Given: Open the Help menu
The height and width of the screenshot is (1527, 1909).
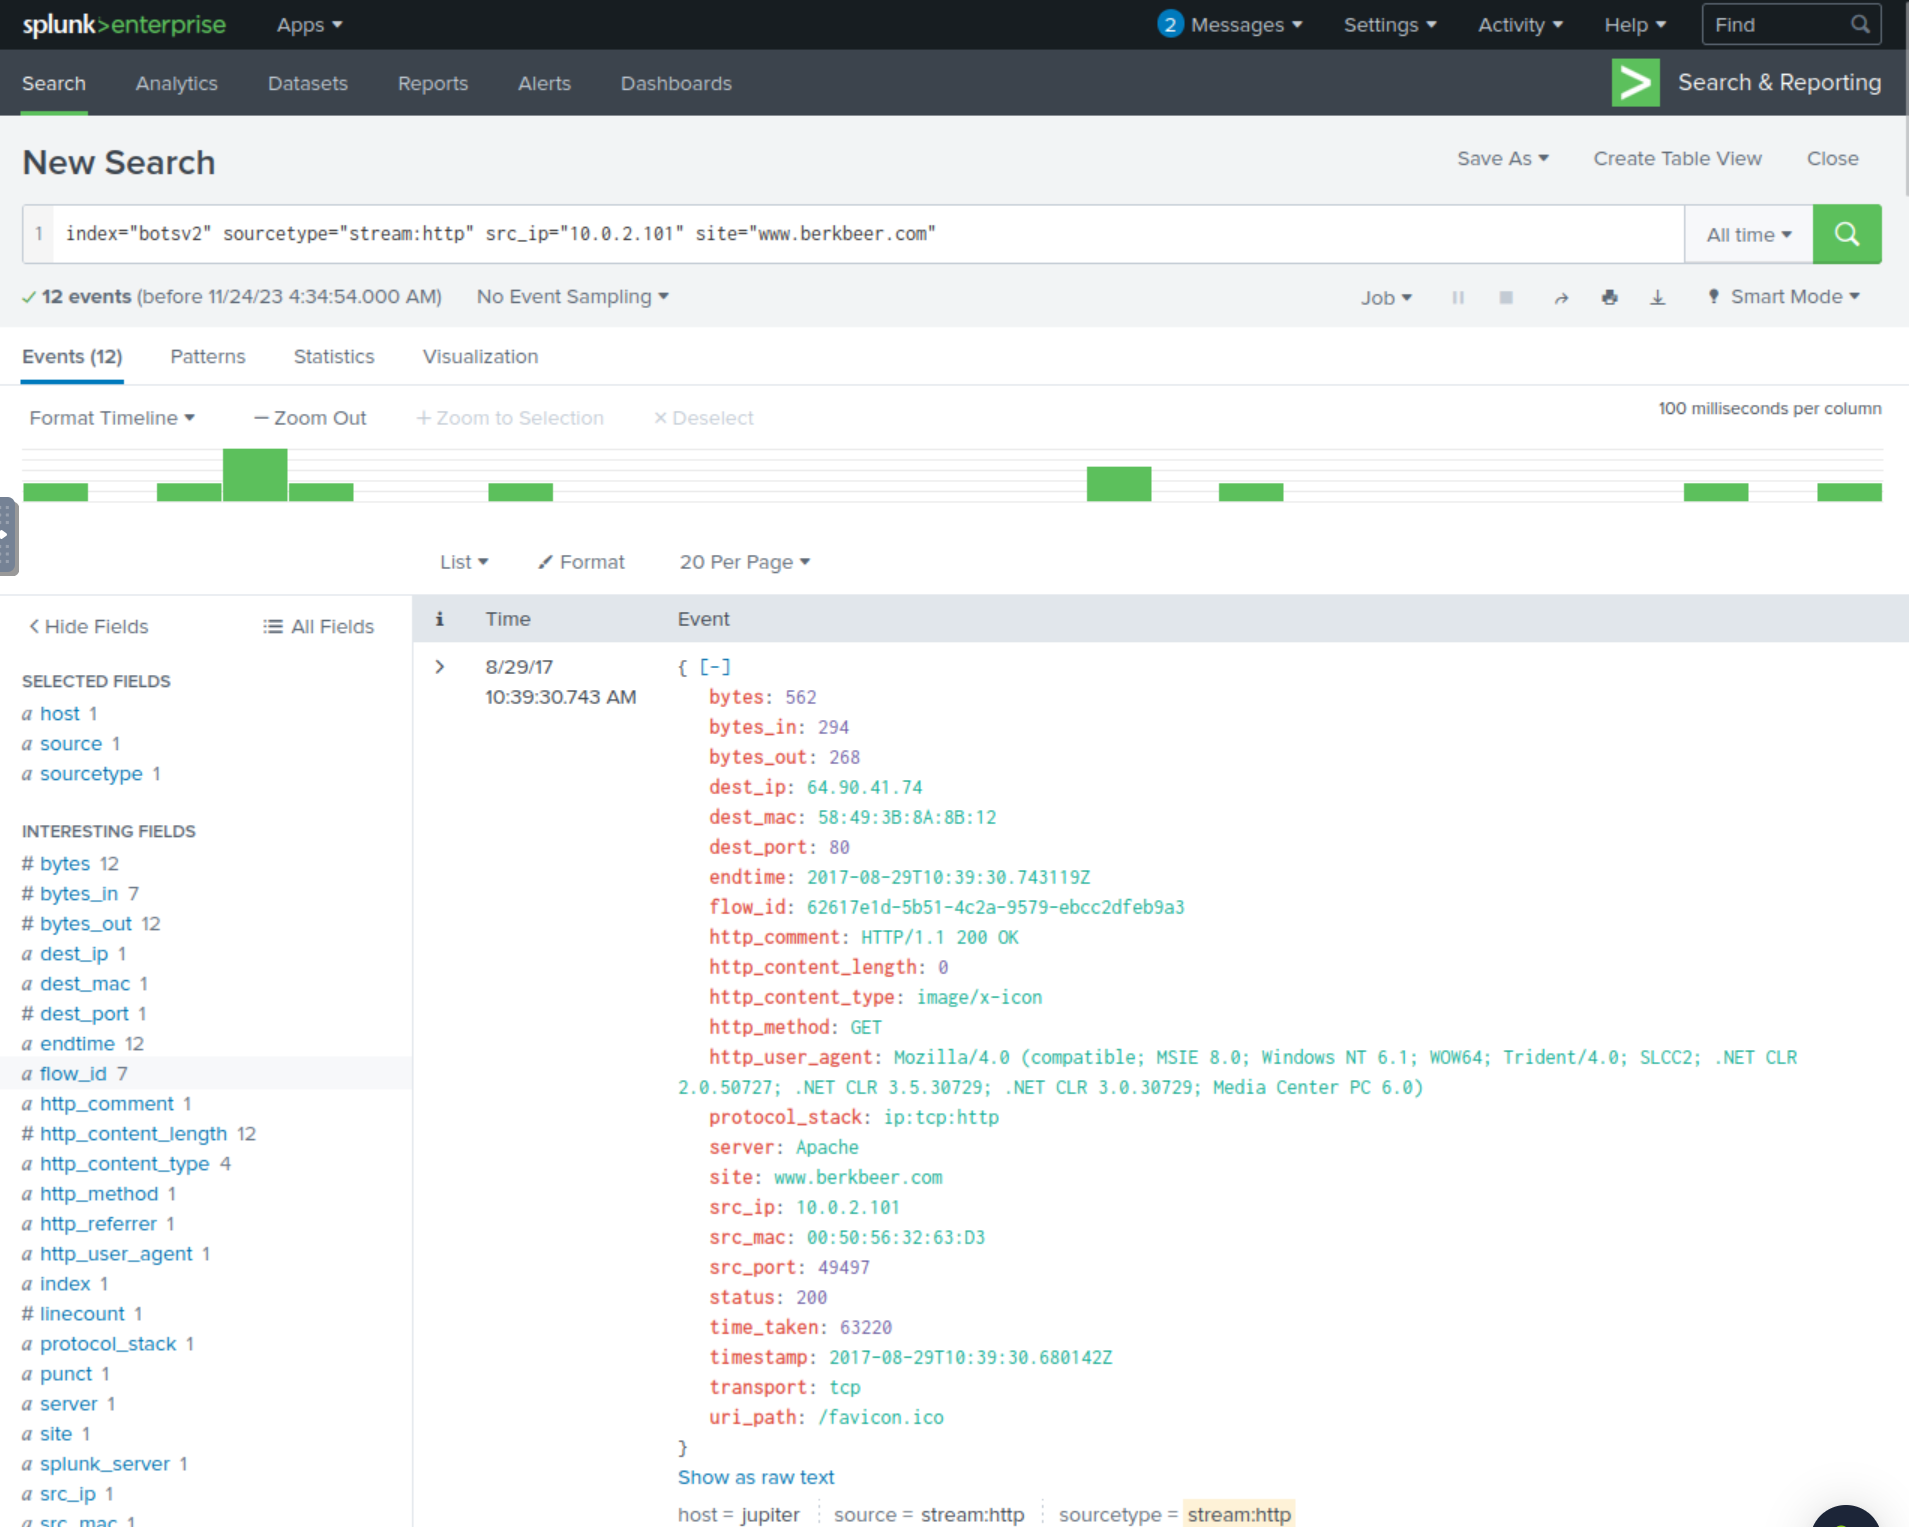Looking at the screenshot, I should click(x=1635, y=25).
